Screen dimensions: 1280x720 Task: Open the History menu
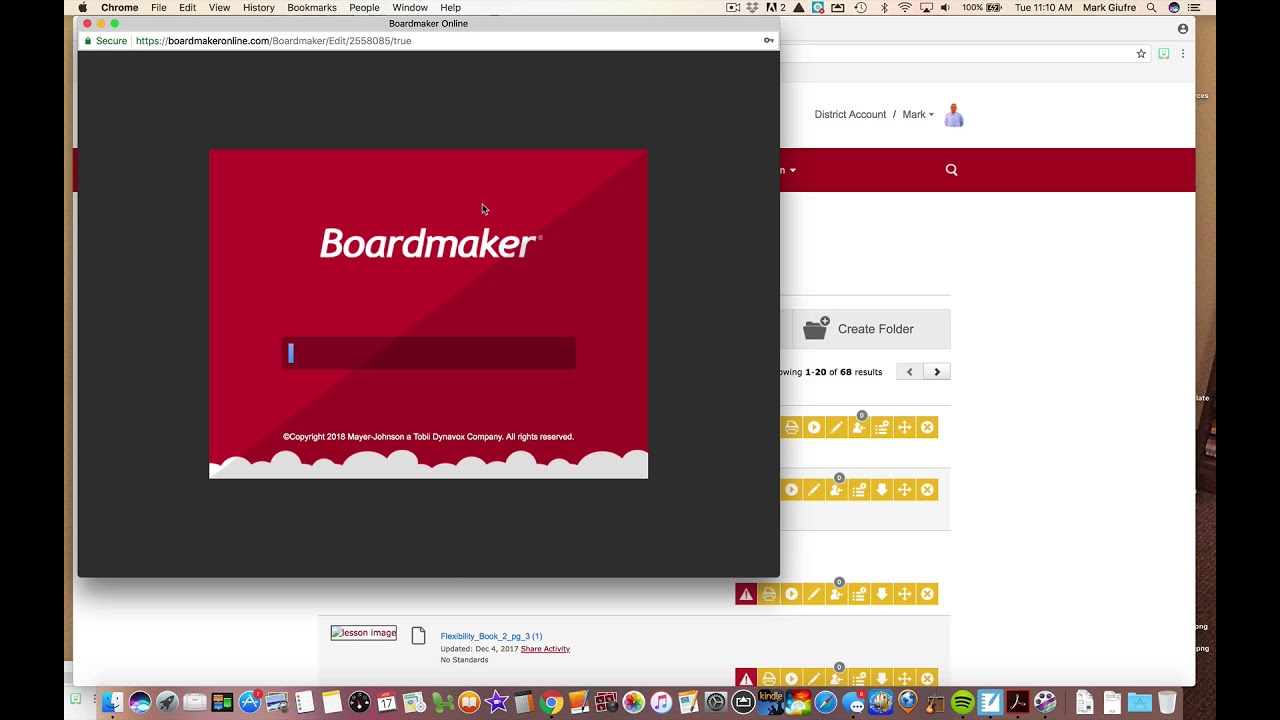point(258,8)
